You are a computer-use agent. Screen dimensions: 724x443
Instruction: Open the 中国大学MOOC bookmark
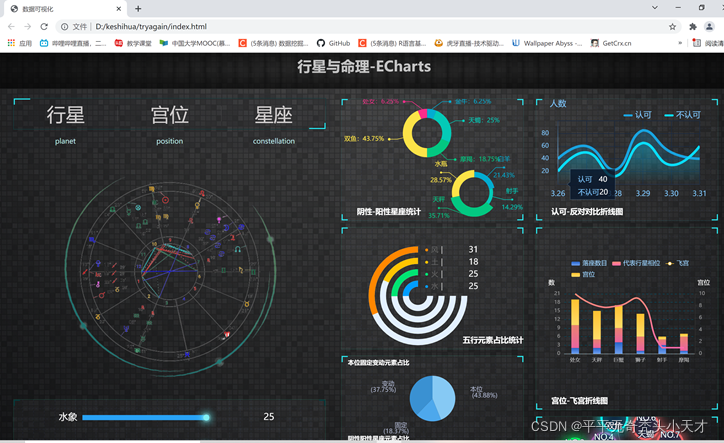click(195, 43)
